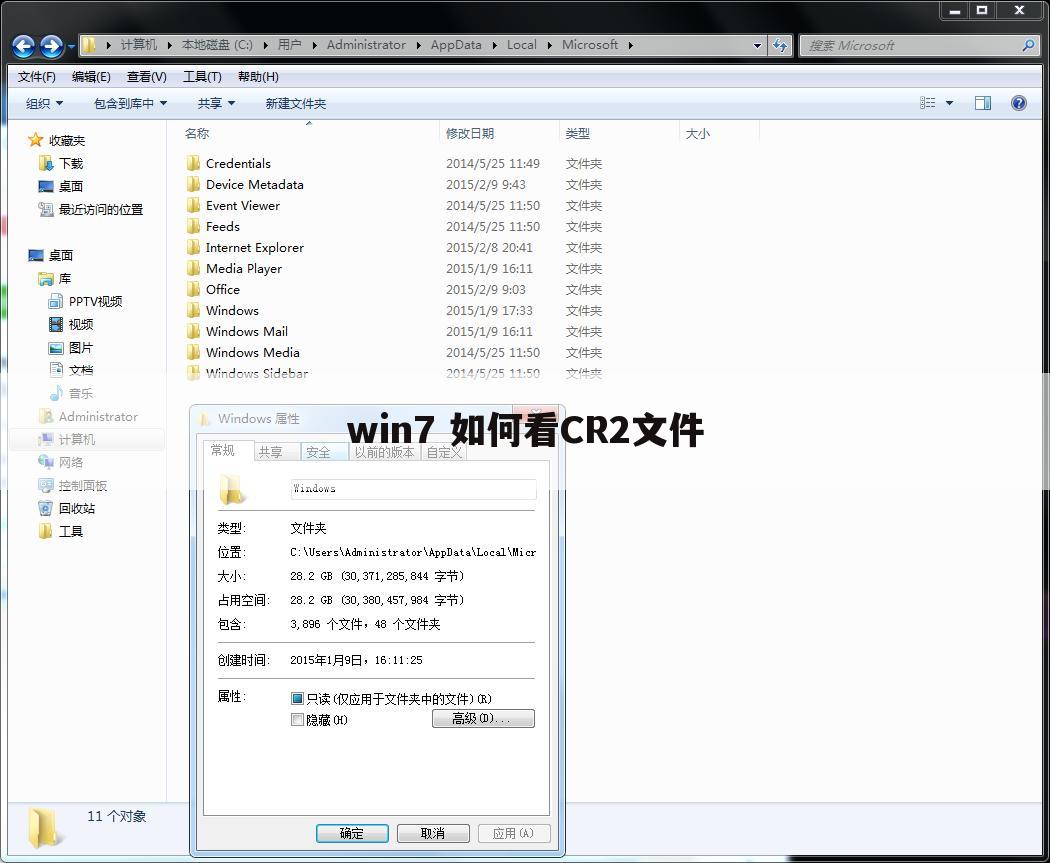Click the Cancel (取消) button
1050x863 pixels.
coord(433,834)
